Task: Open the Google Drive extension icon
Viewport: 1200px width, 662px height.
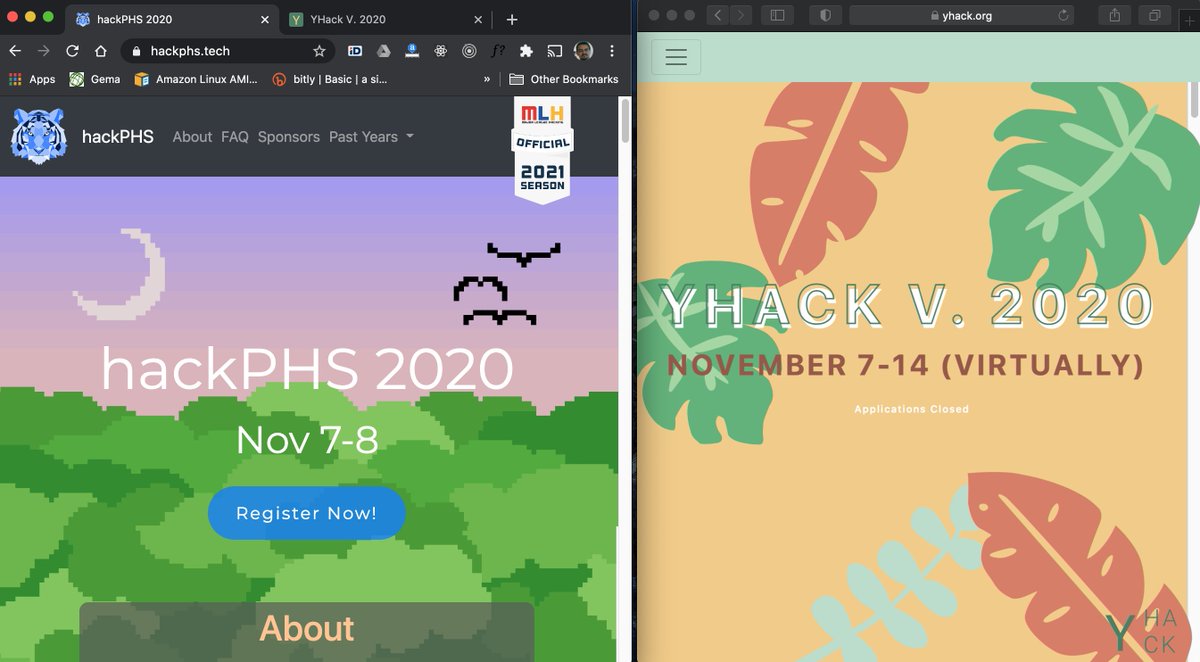Action: [x=383, y=51]
